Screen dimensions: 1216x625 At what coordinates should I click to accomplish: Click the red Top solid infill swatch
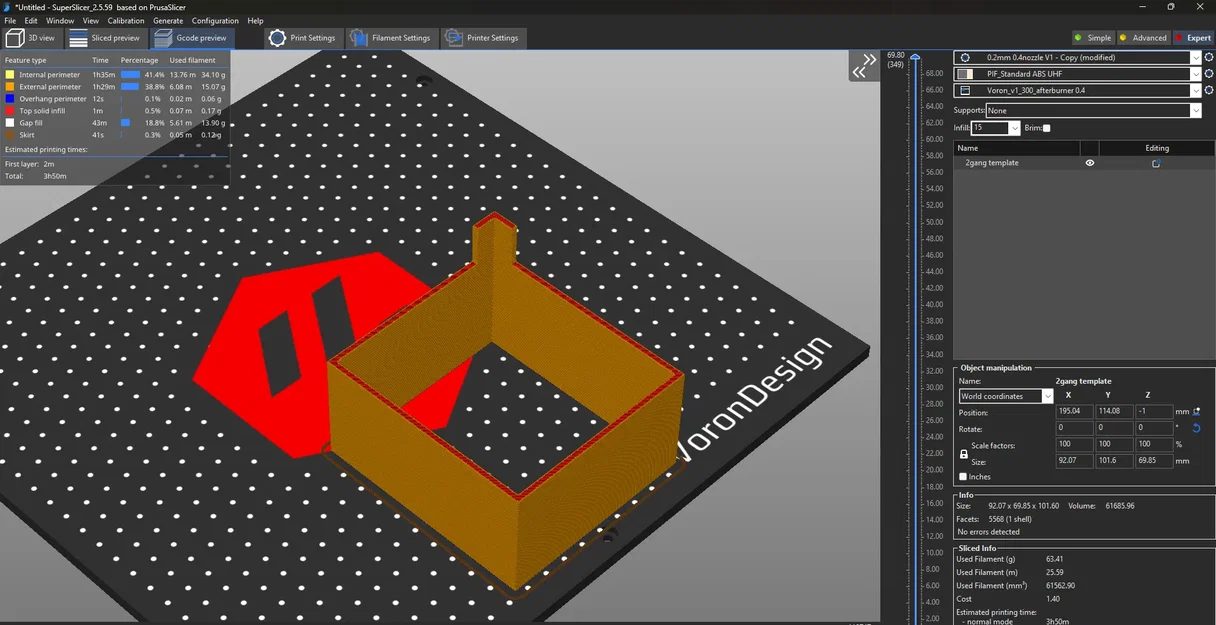tap(10, 111)
